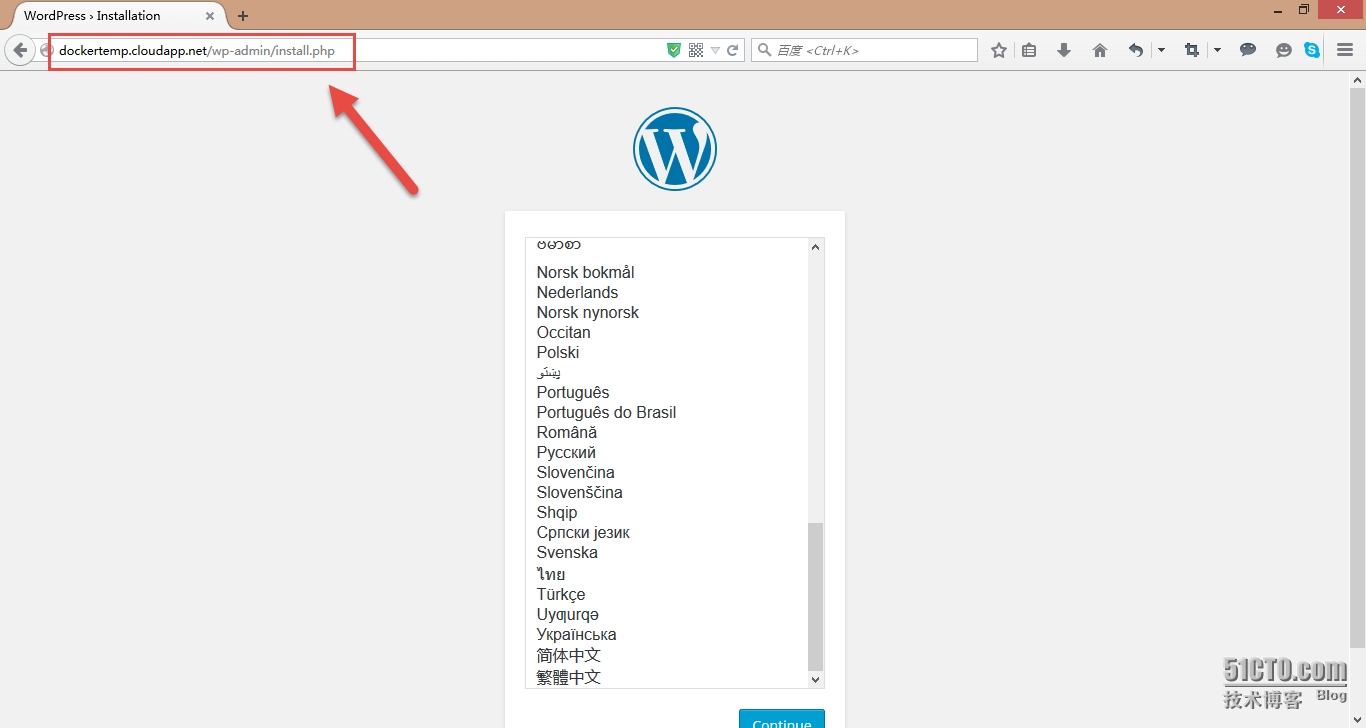This screenshot has width=1366, height=728.
Task: Go to the home page icon
Action: click(x=1100, y=50)
